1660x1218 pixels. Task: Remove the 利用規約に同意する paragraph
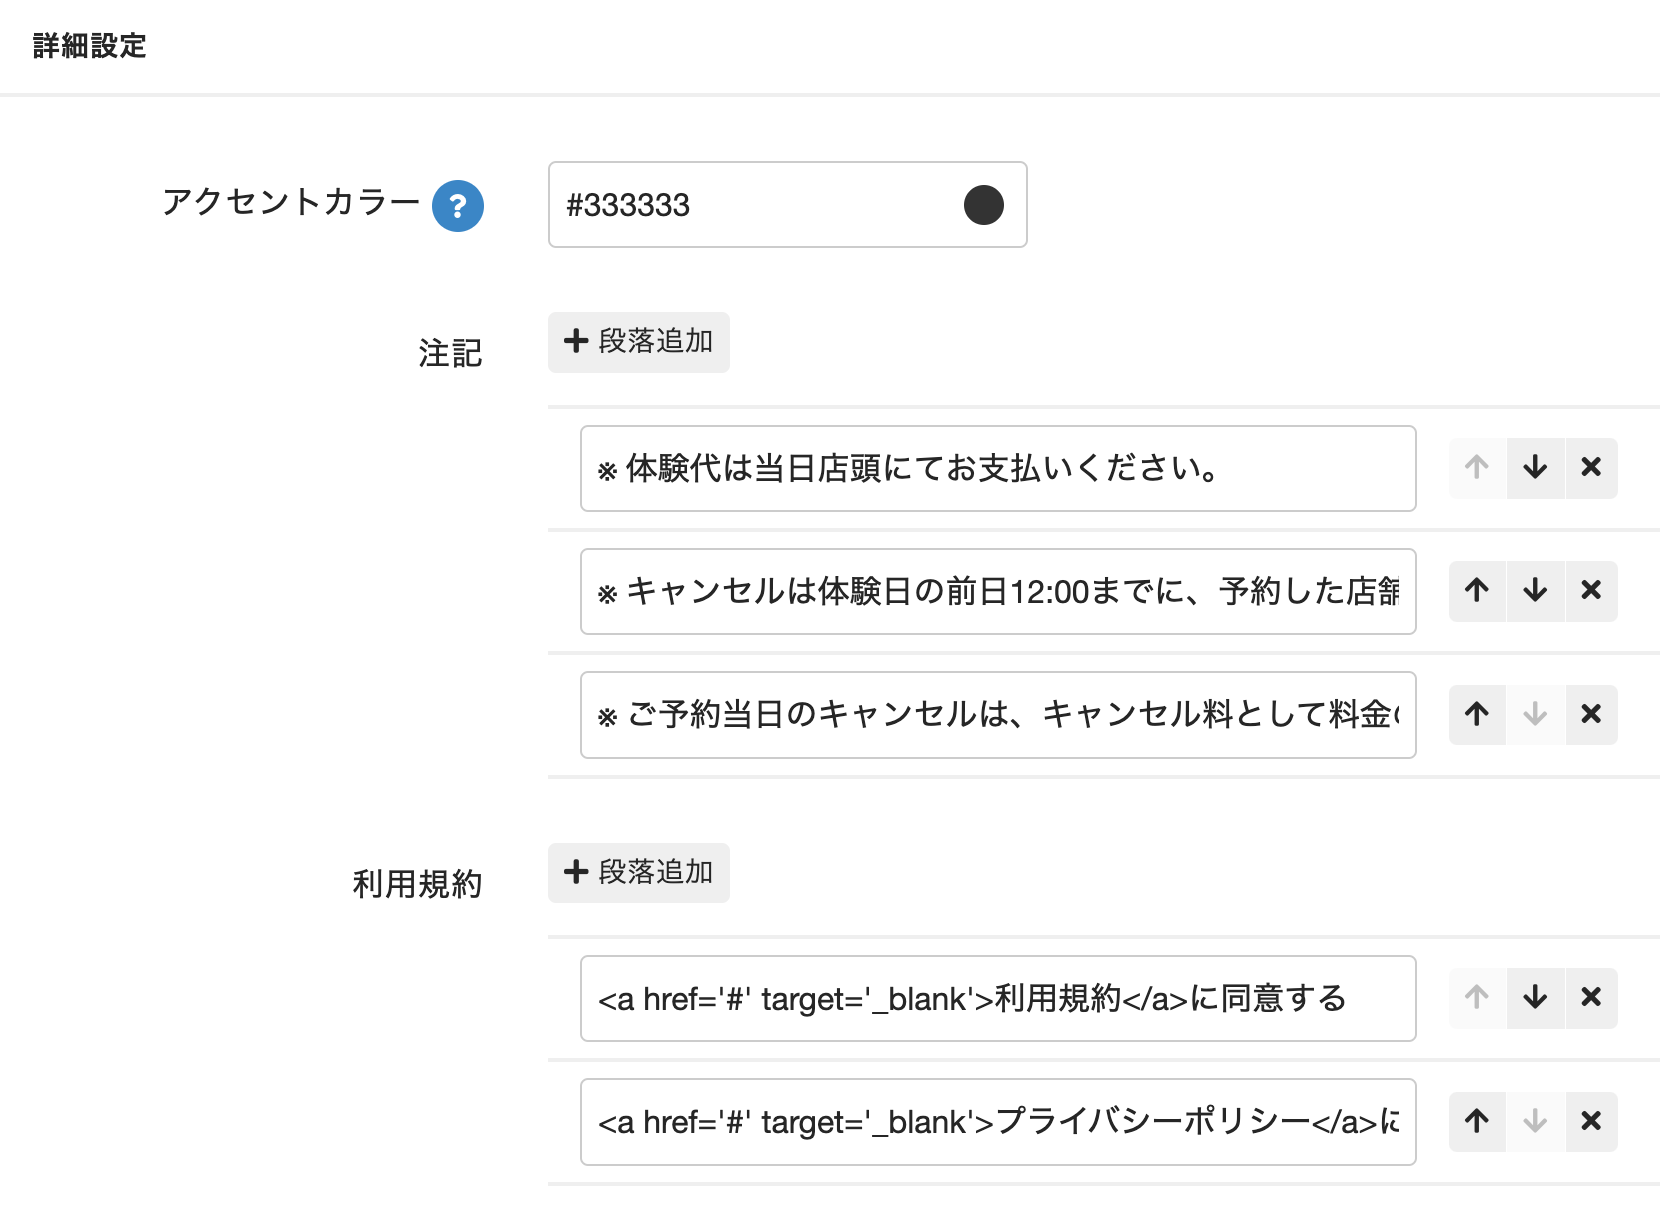1591,998
